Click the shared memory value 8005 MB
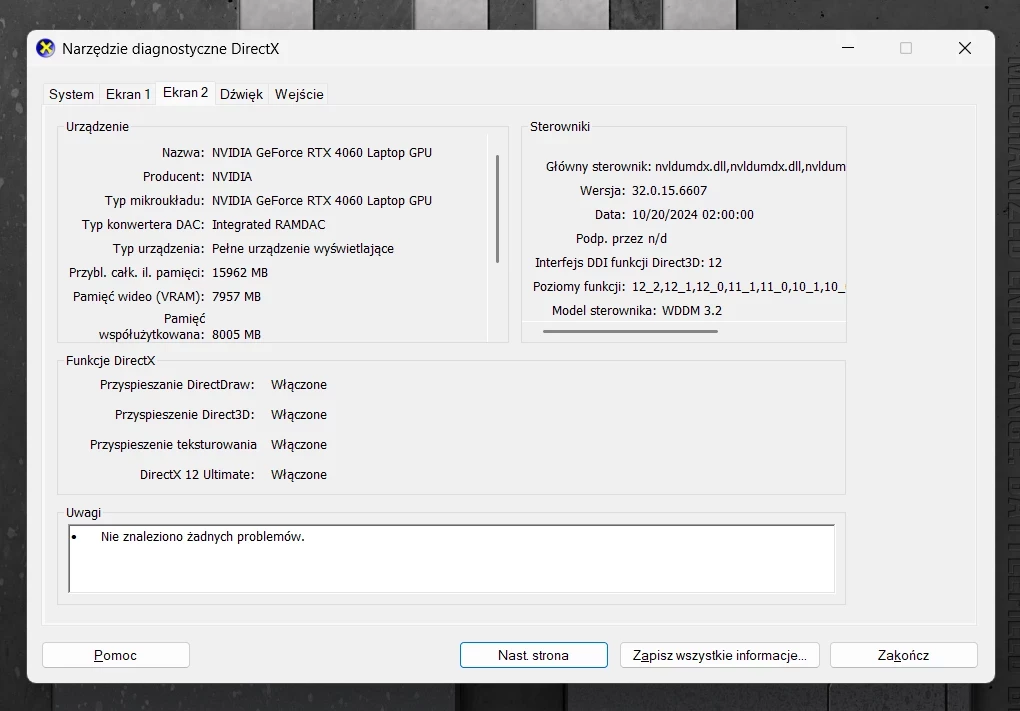 point(236,335)
